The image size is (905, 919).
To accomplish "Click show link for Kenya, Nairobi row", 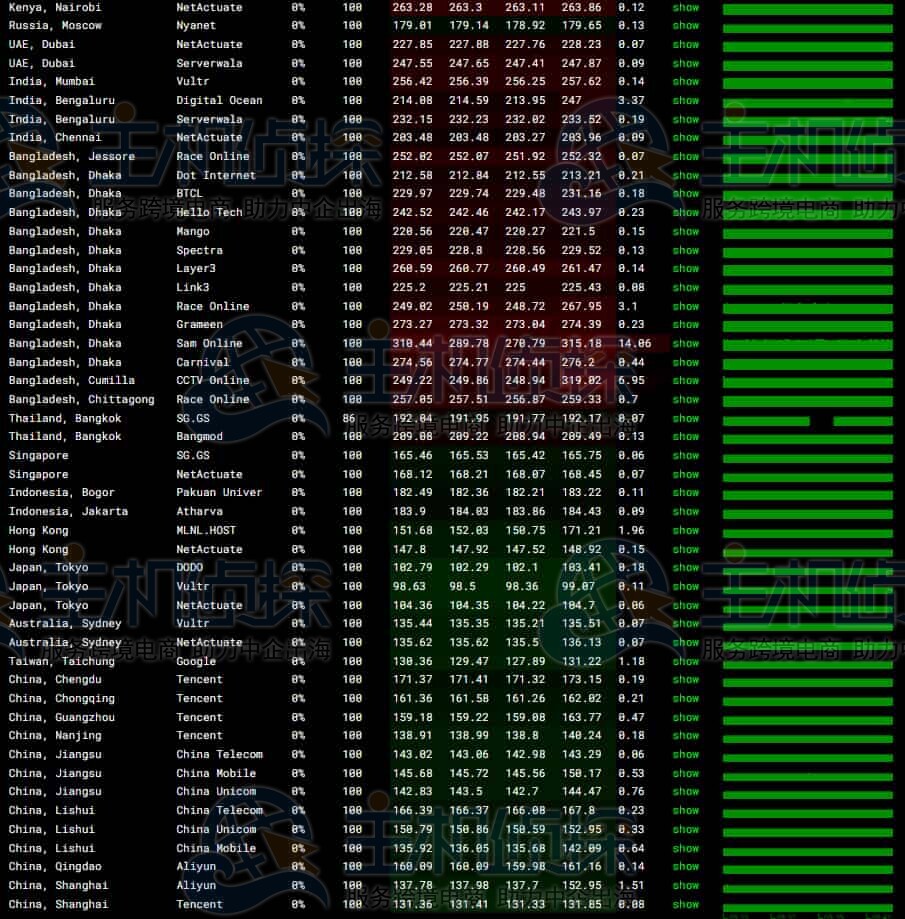I will point(686,7).
